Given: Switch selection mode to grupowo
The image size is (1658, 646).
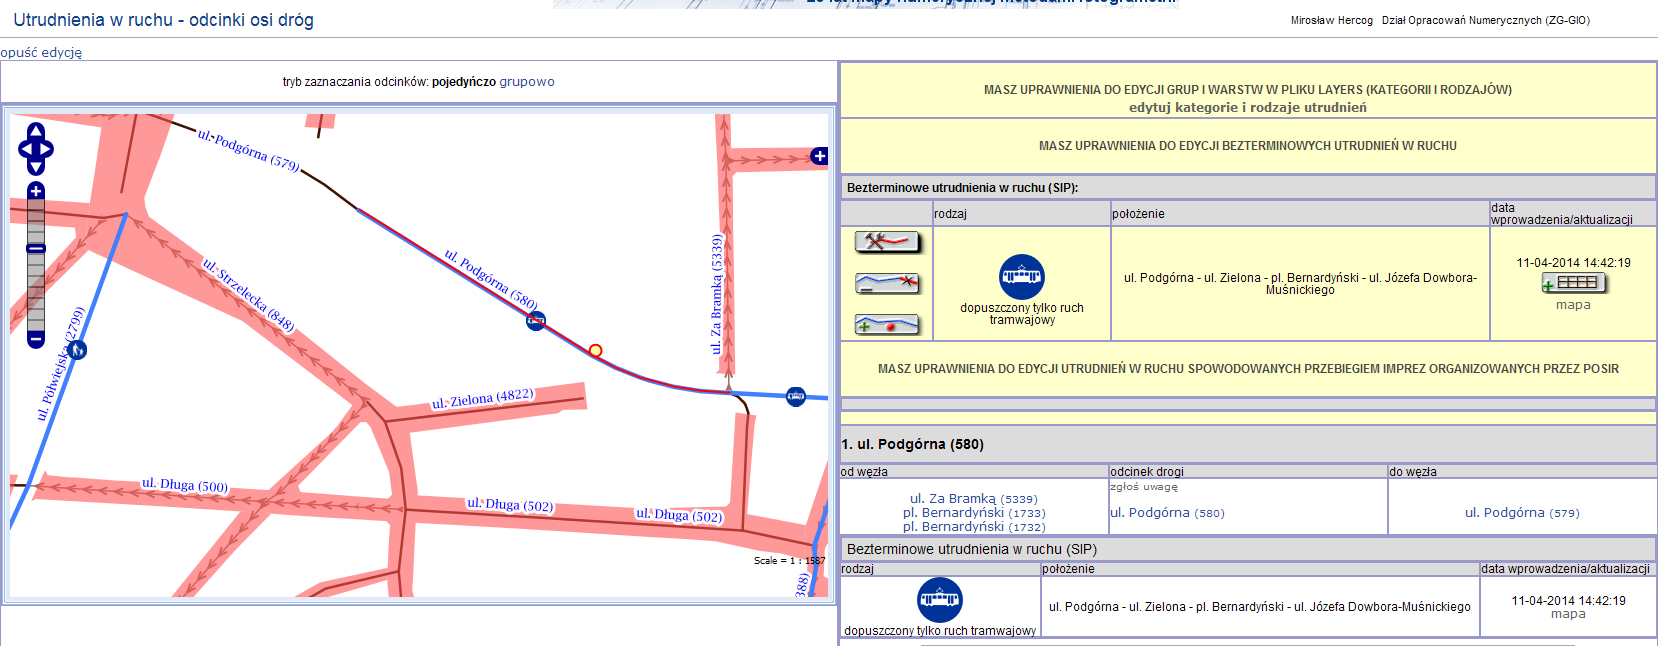Looking at the screenshot, I should click(x=527, y=82).
